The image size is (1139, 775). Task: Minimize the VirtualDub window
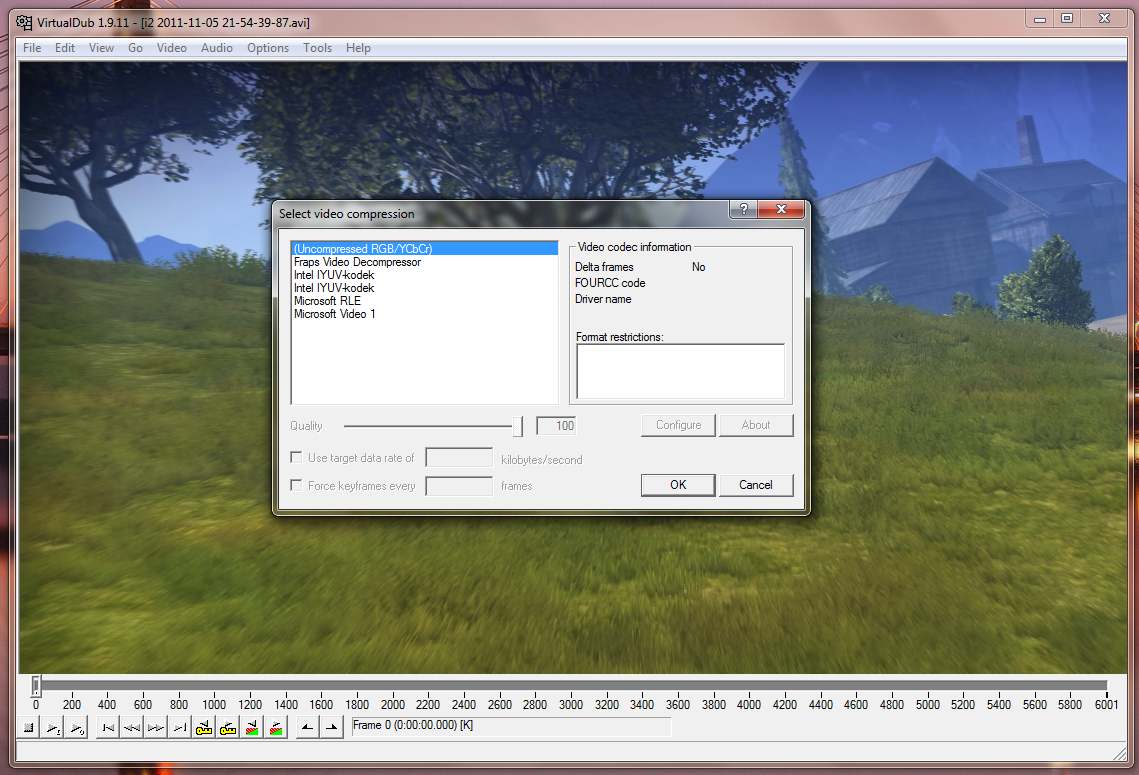click(x=1040, y=19)
